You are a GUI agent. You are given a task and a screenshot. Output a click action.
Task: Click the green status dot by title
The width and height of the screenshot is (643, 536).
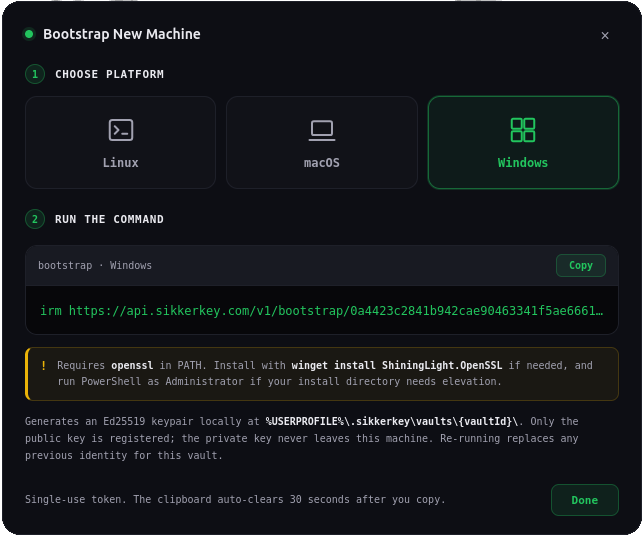click(x=29, y=34)
